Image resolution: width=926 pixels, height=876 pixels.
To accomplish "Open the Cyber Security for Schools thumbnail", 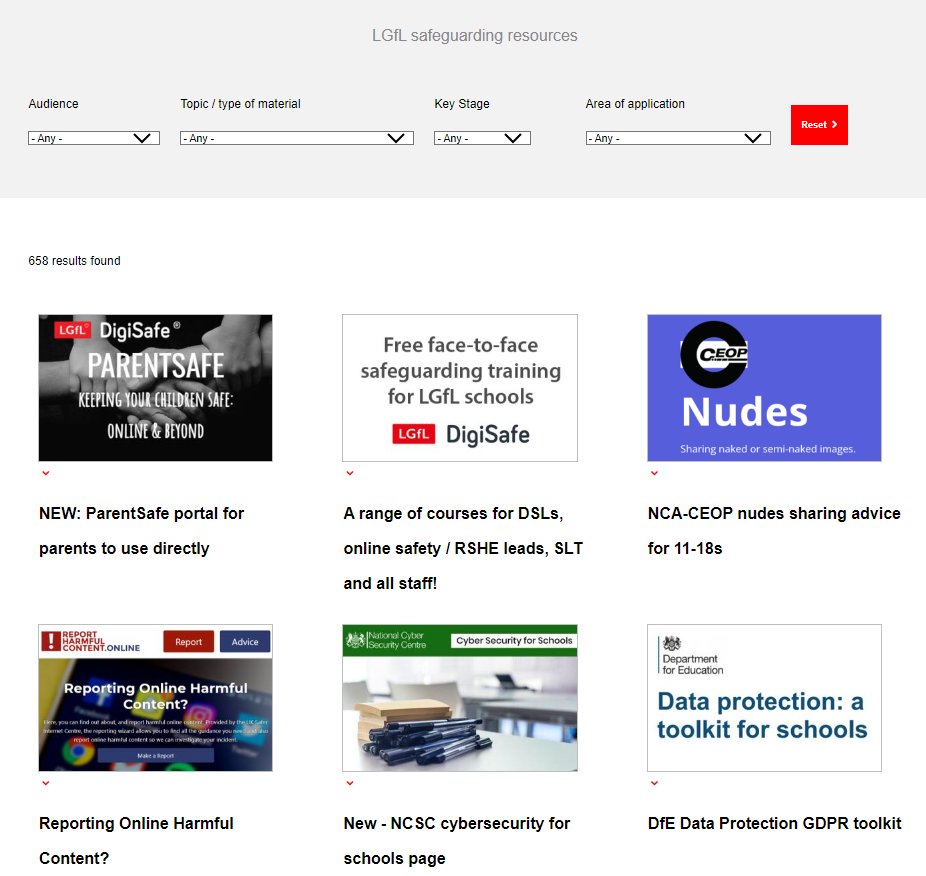I will pos(460,698).
